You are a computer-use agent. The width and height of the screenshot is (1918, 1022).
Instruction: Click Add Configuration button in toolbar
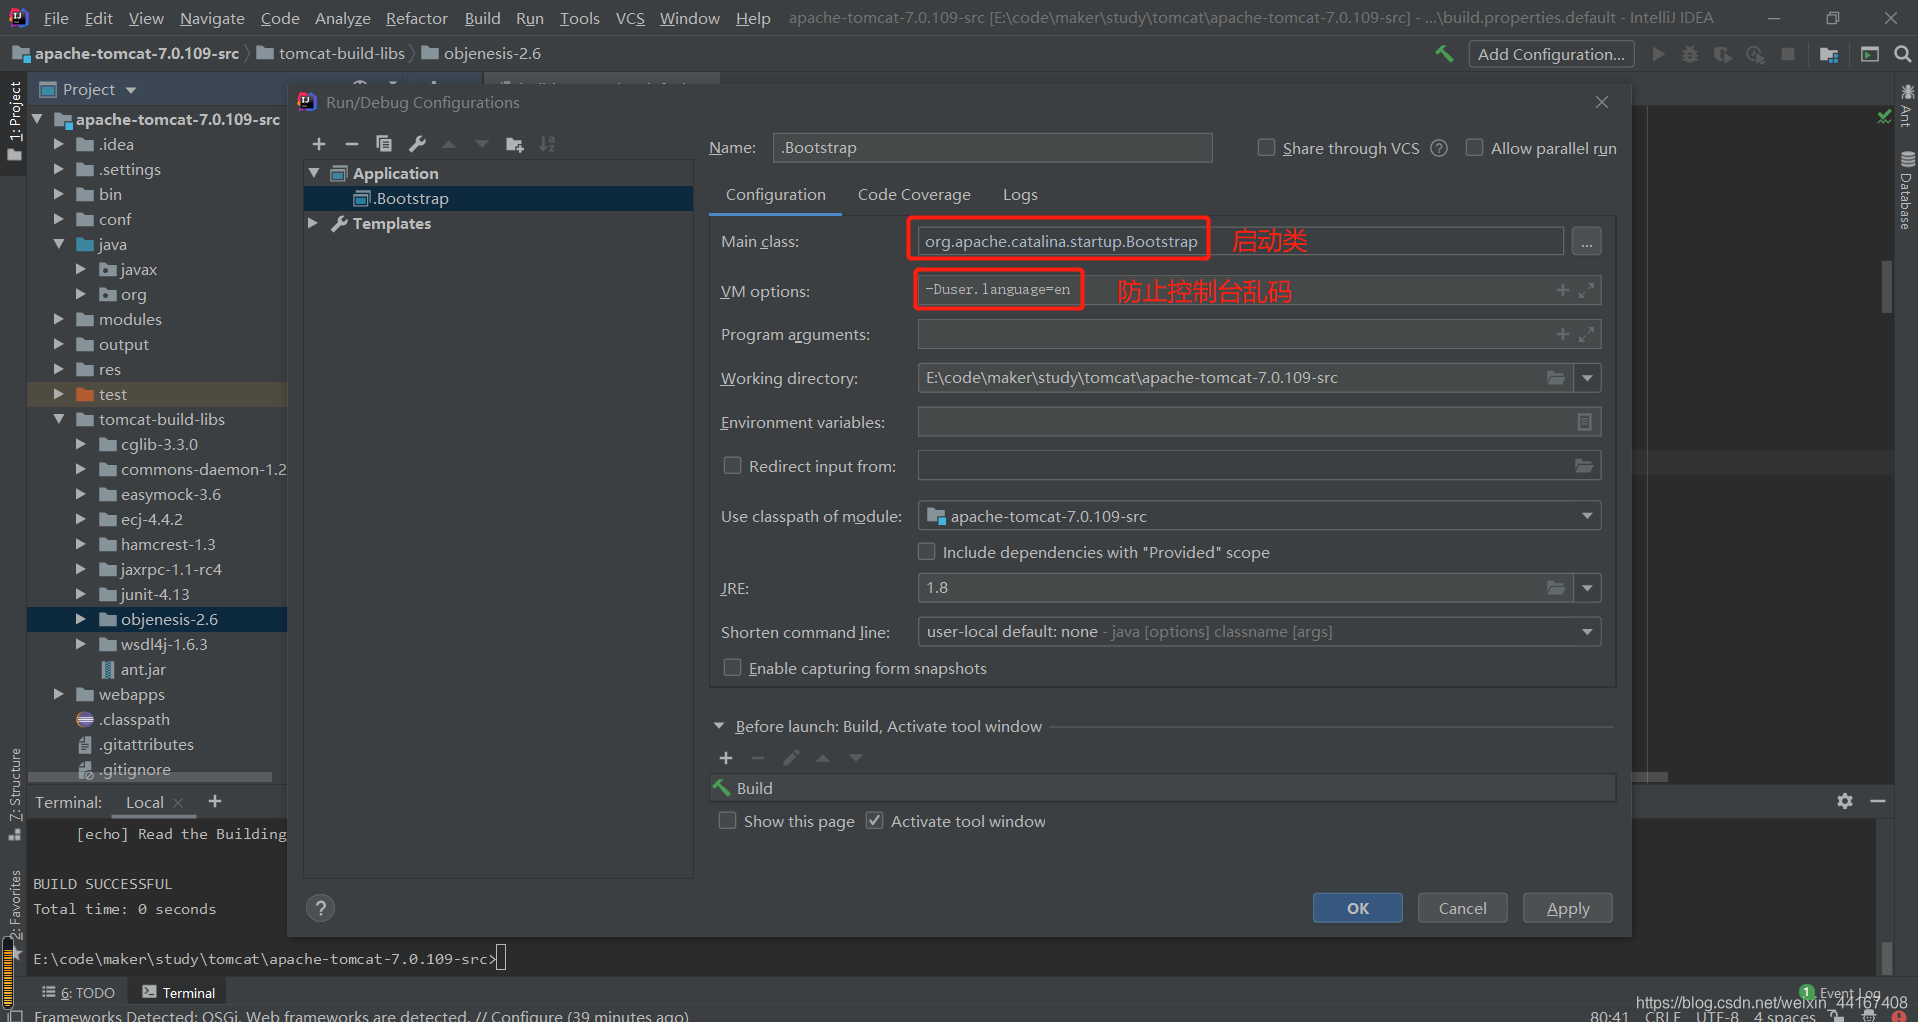[x=1551, y=54]
